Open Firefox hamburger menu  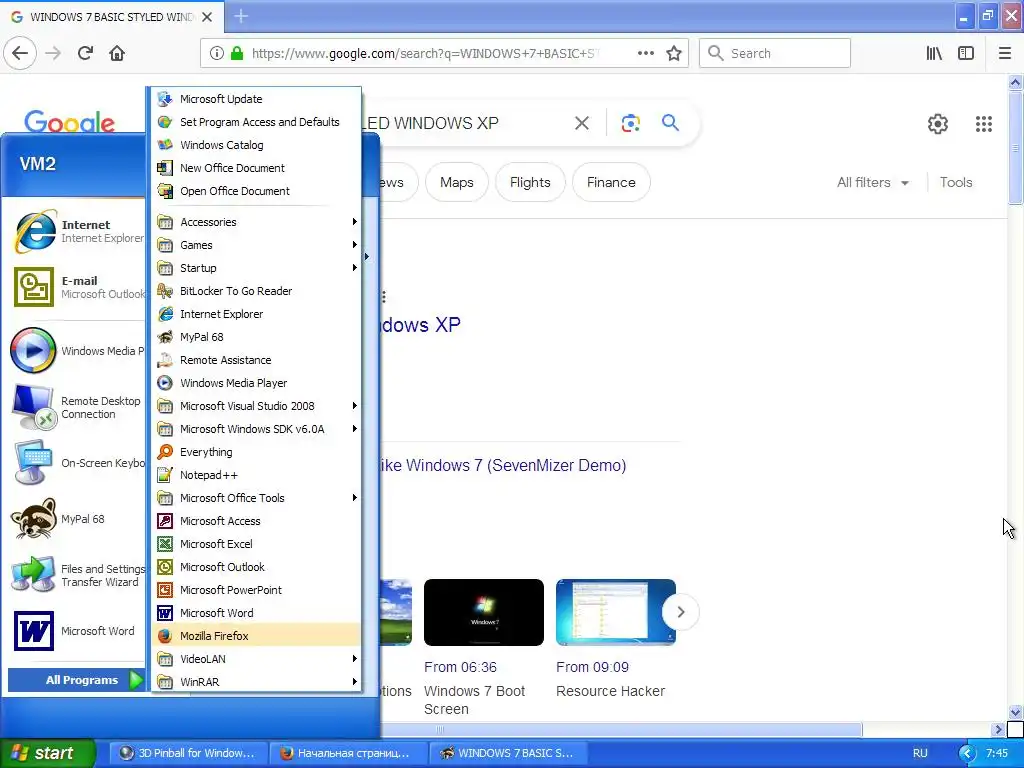click(x=1004, y=54)
